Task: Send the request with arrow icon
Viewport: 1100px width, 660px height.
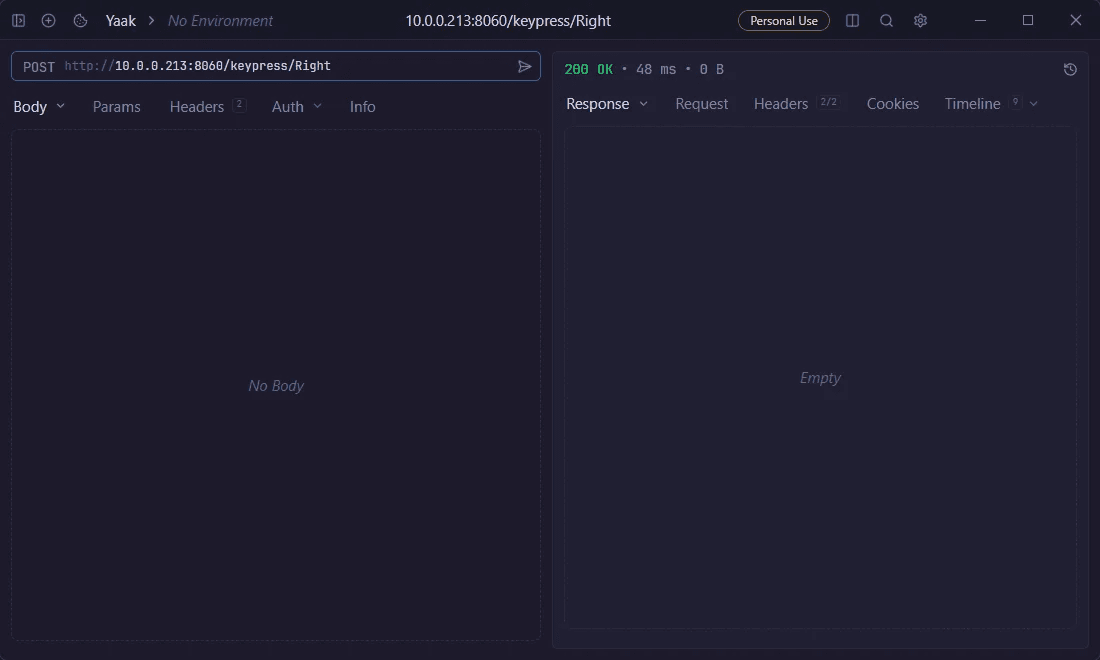Action: [x=524, y=66]
